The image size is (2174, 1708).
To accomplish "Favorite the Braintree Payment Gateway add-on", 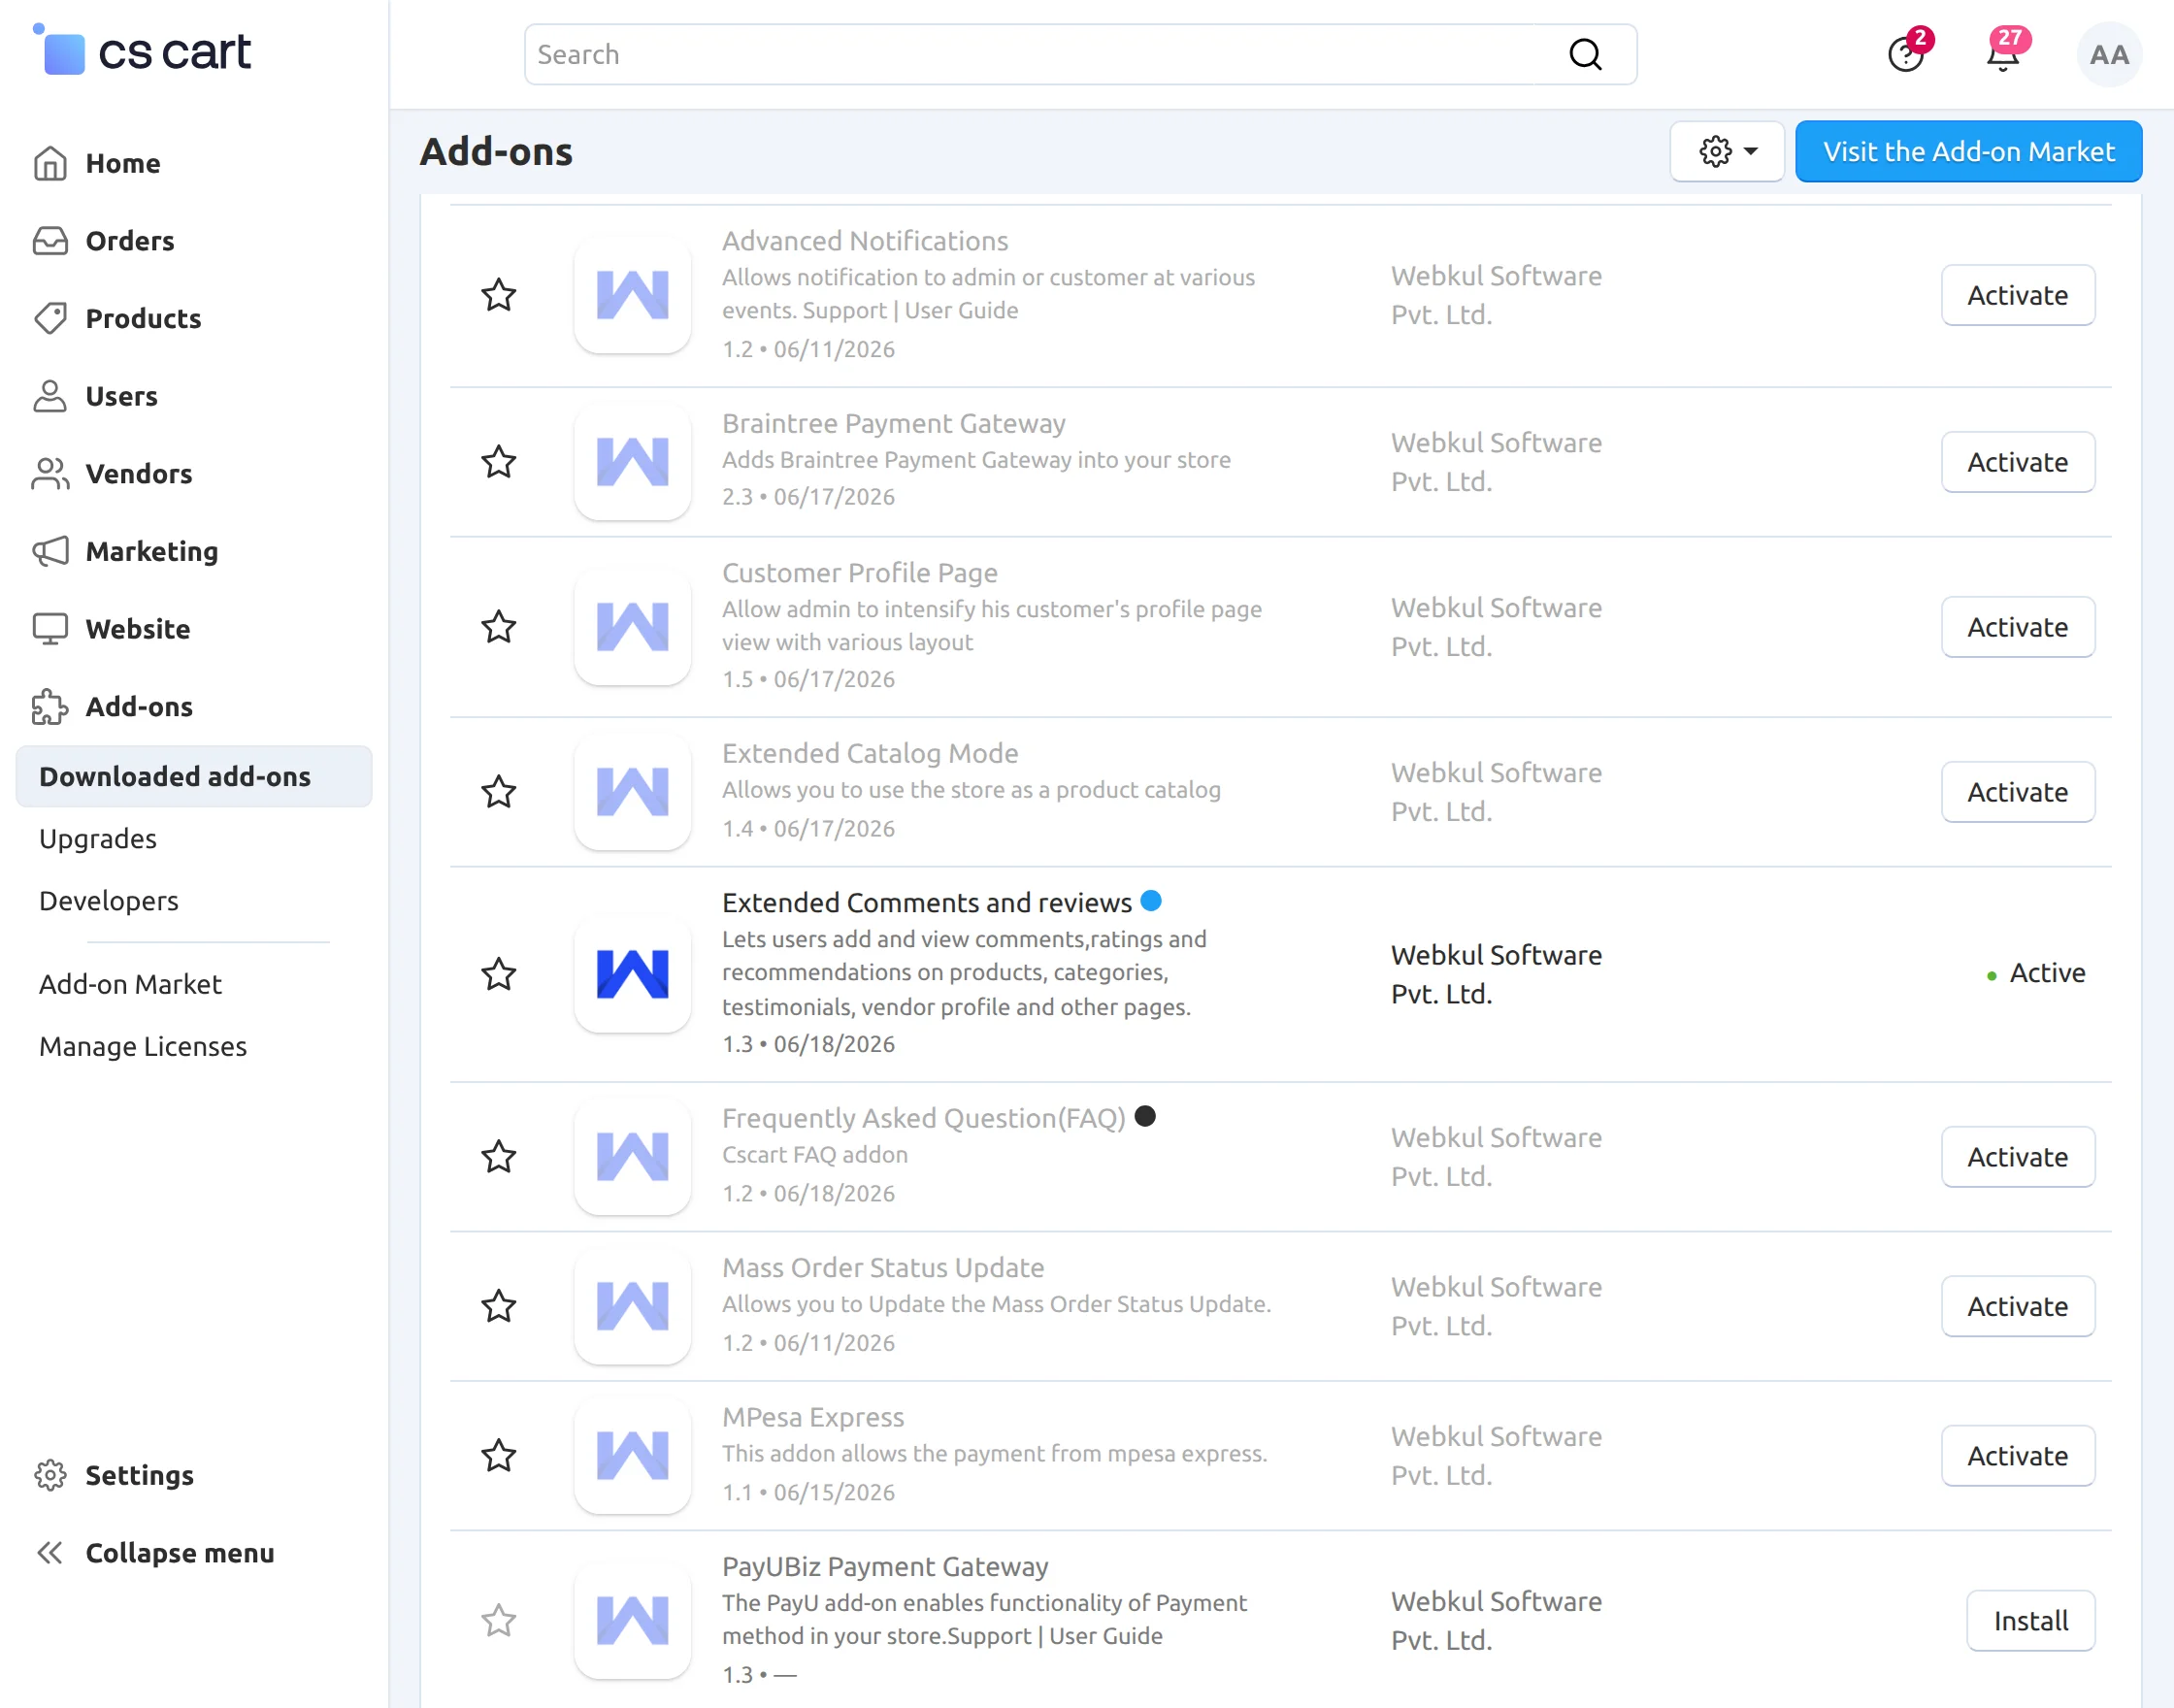I will pyautogui.click(x=498, y=462).
